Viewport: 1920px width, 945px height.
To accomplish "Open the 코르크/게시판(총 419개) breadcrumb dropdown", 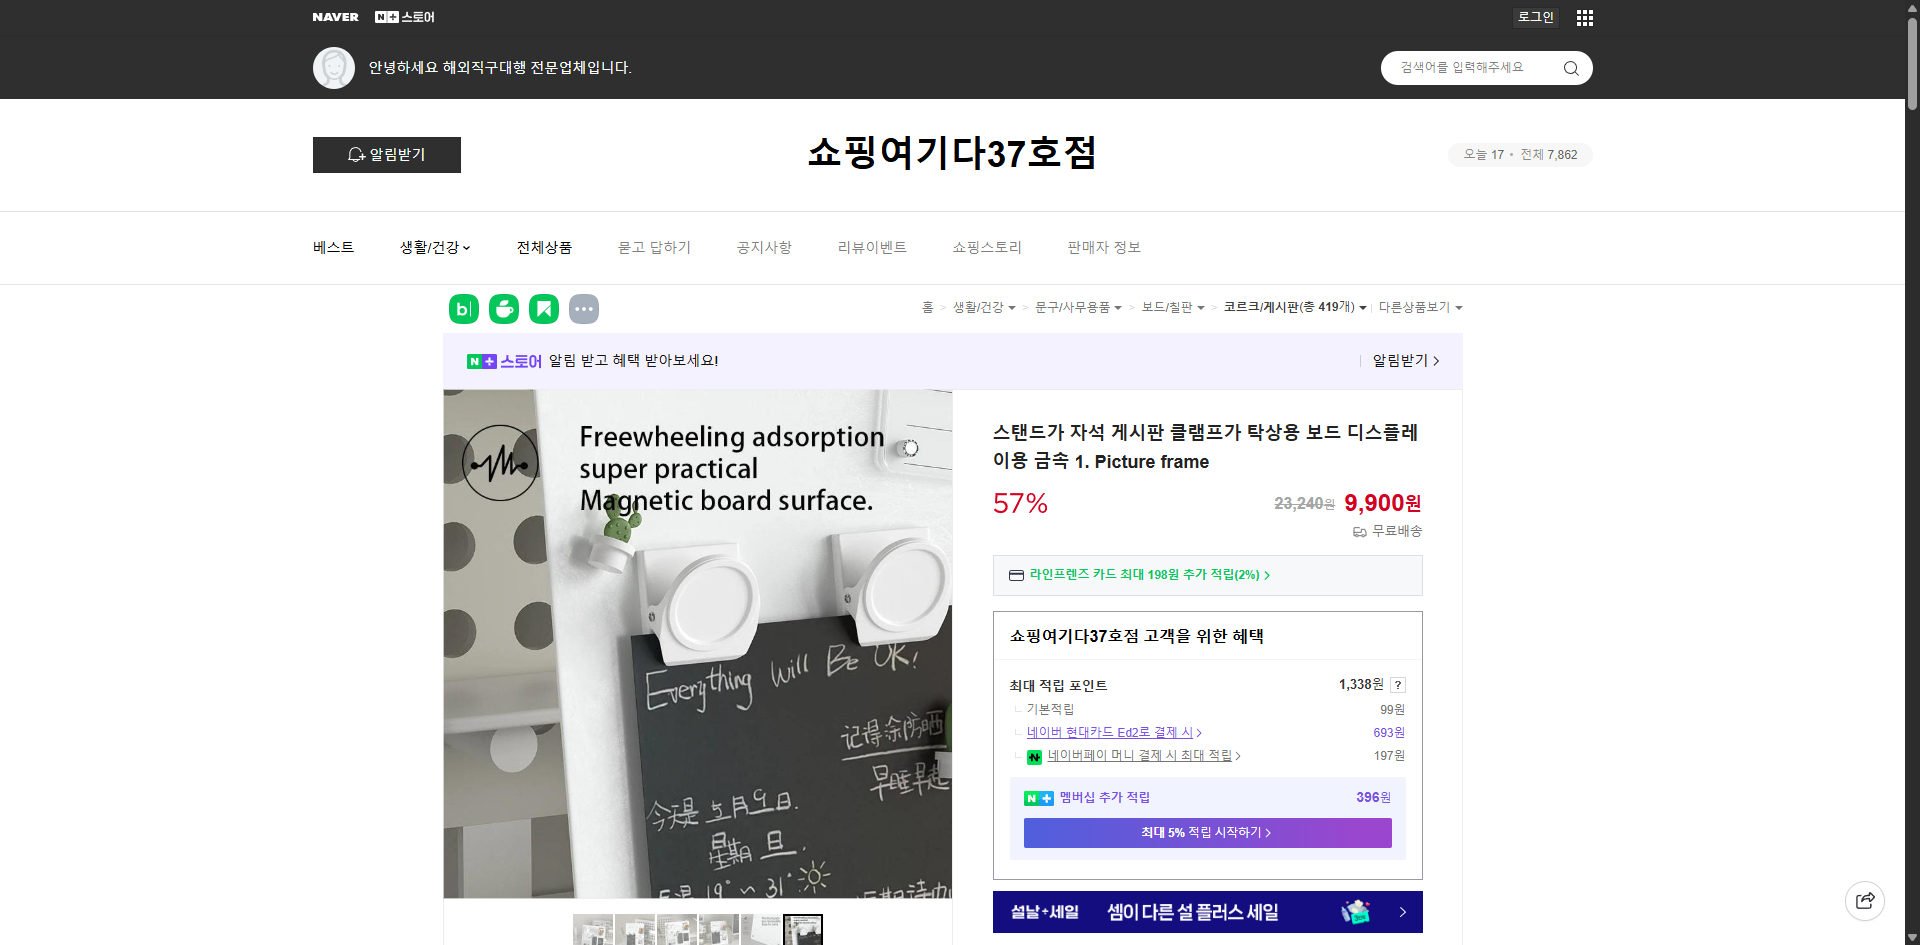I will [x=1295, y=307].
